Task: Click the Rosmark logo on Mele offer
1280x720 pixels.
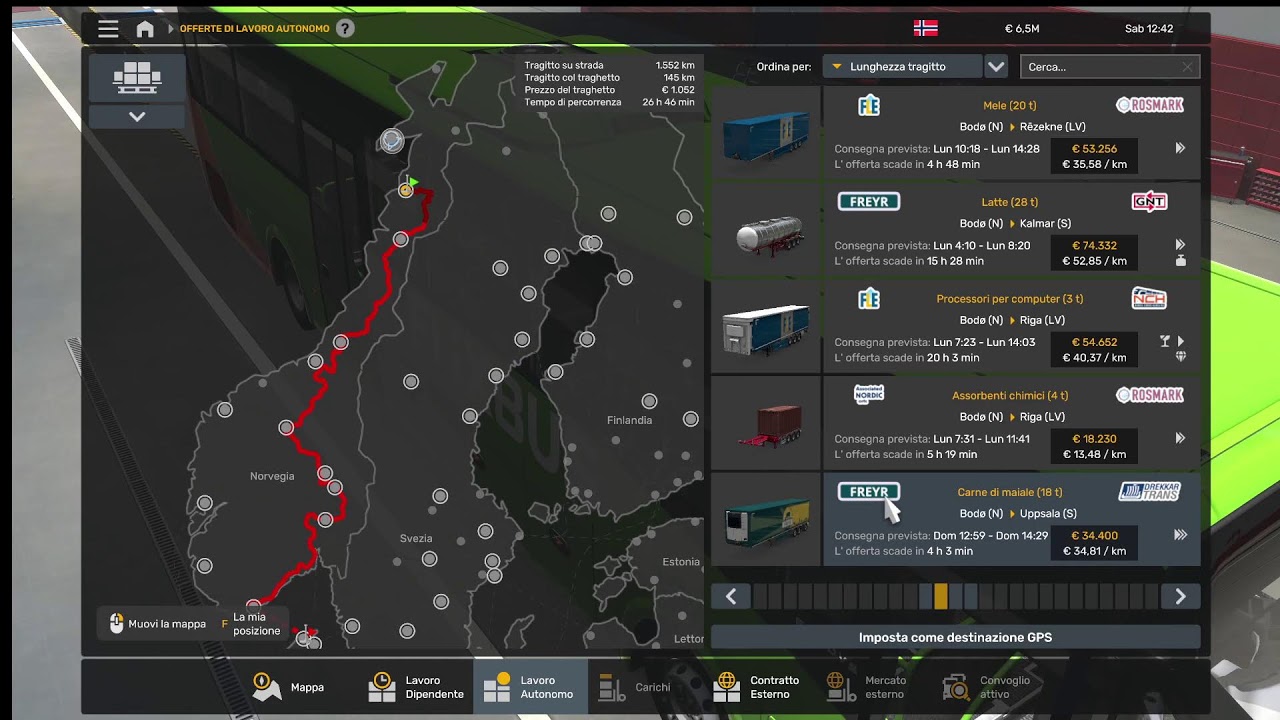Action: (1149, 105)
